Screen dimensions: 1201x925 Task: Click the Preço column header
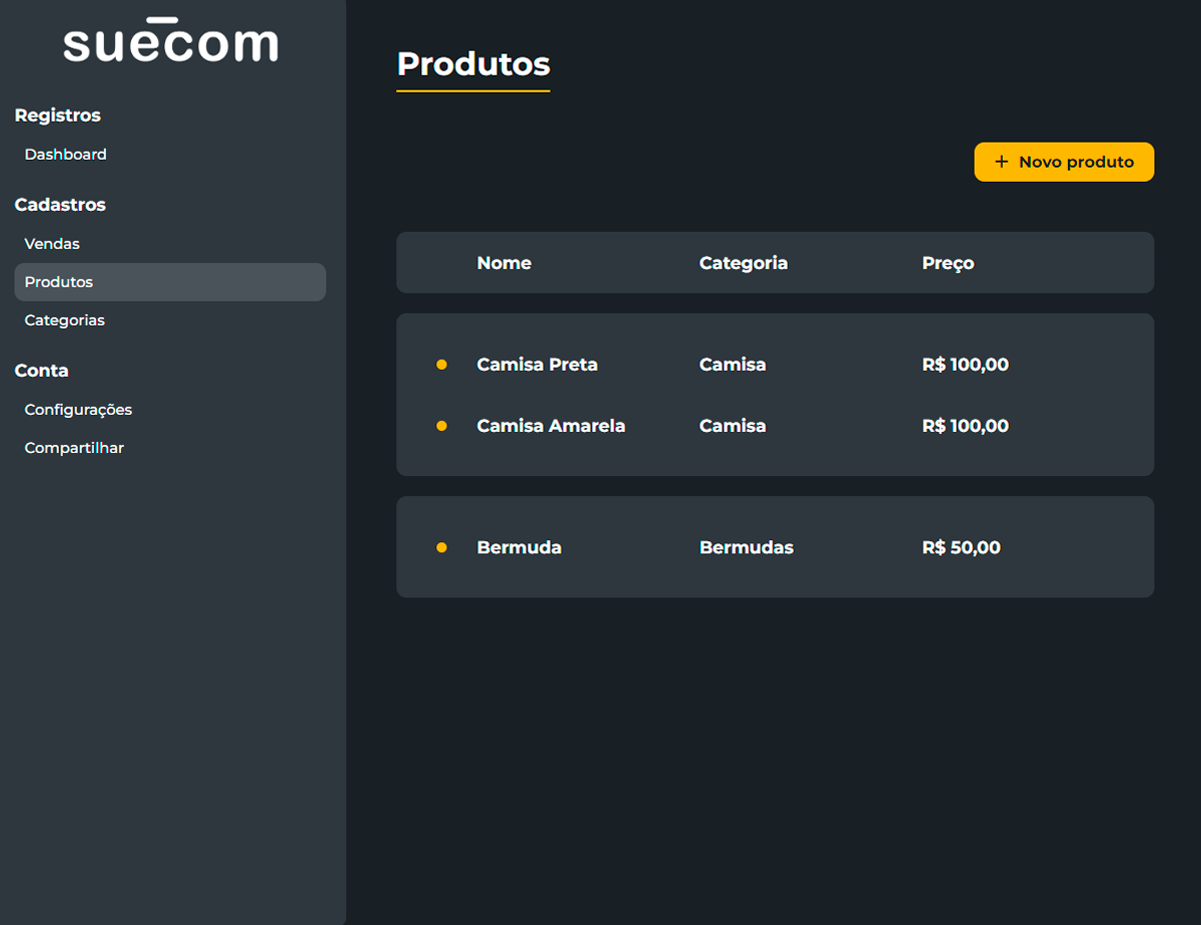coord(948,263)
